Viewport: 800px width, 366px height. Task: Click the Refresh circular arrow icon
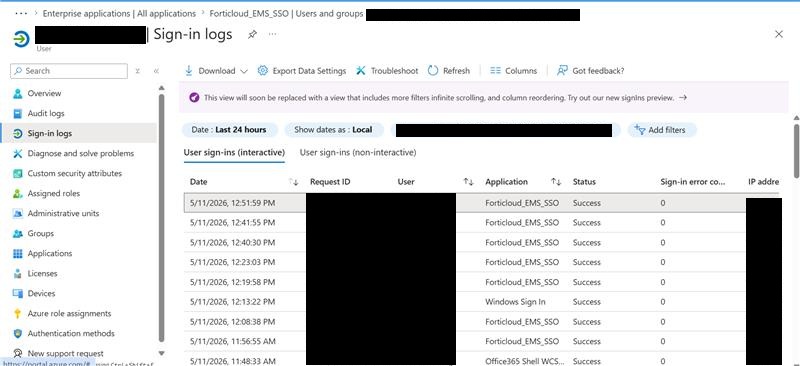tap(433, 71)
